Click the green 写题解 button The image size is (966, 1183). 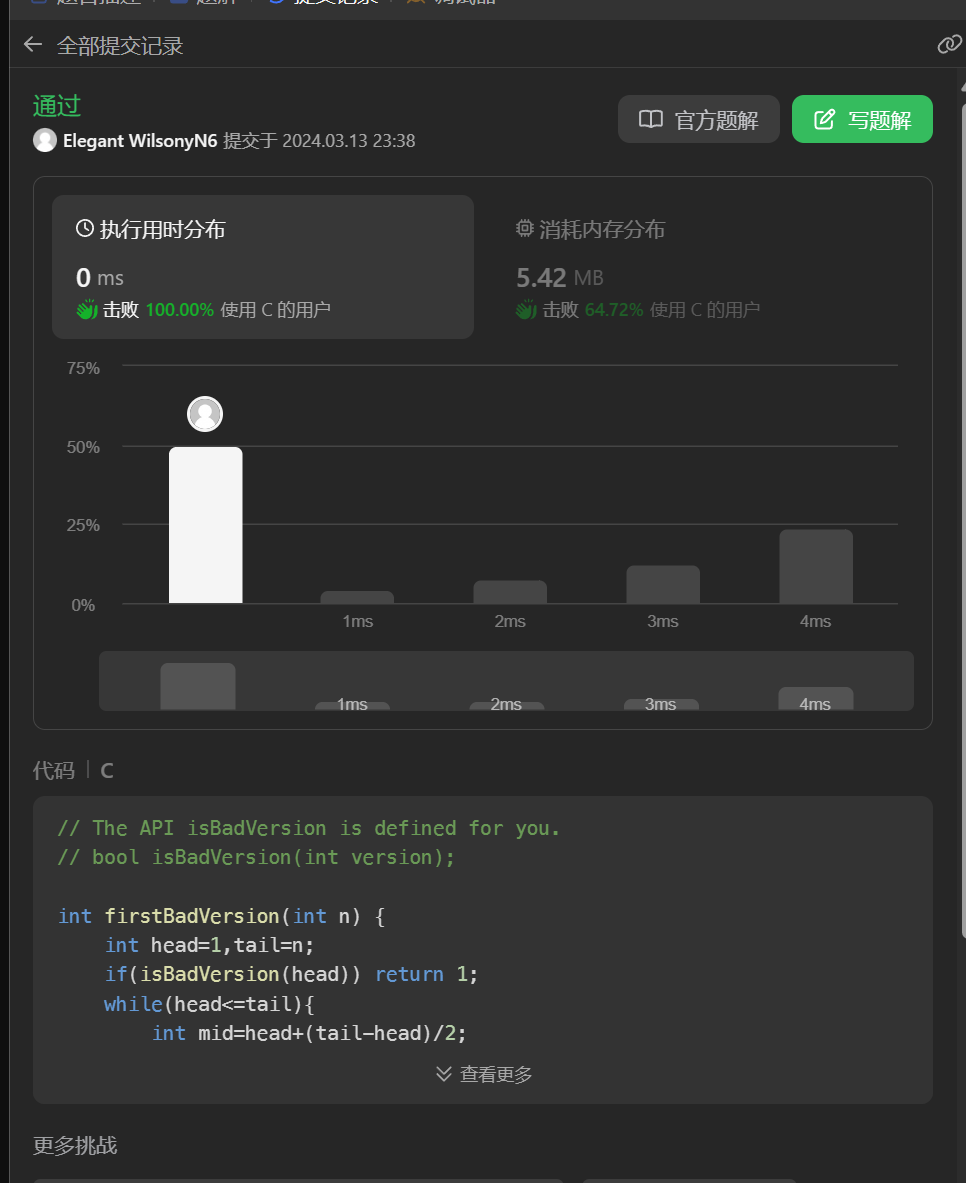point(862,120)
